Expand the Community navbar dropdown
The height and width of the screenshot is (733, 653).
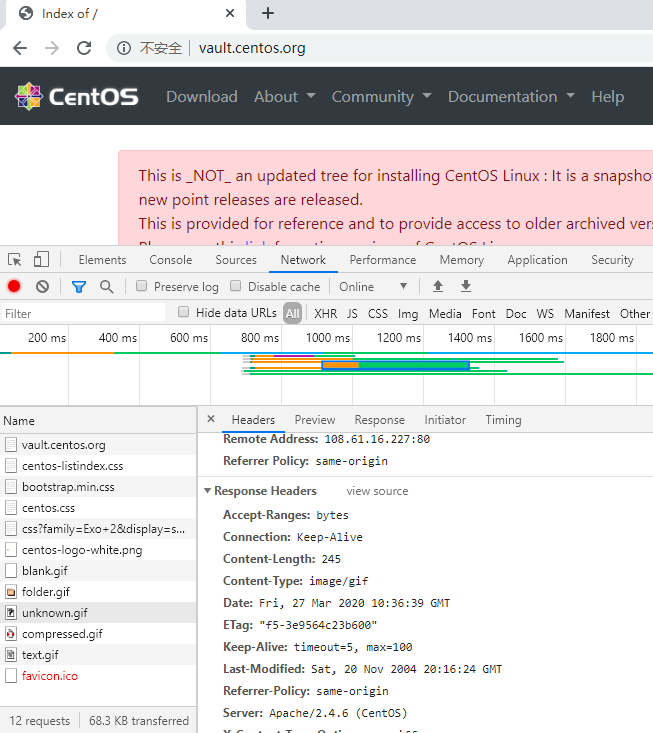point(381,97)
